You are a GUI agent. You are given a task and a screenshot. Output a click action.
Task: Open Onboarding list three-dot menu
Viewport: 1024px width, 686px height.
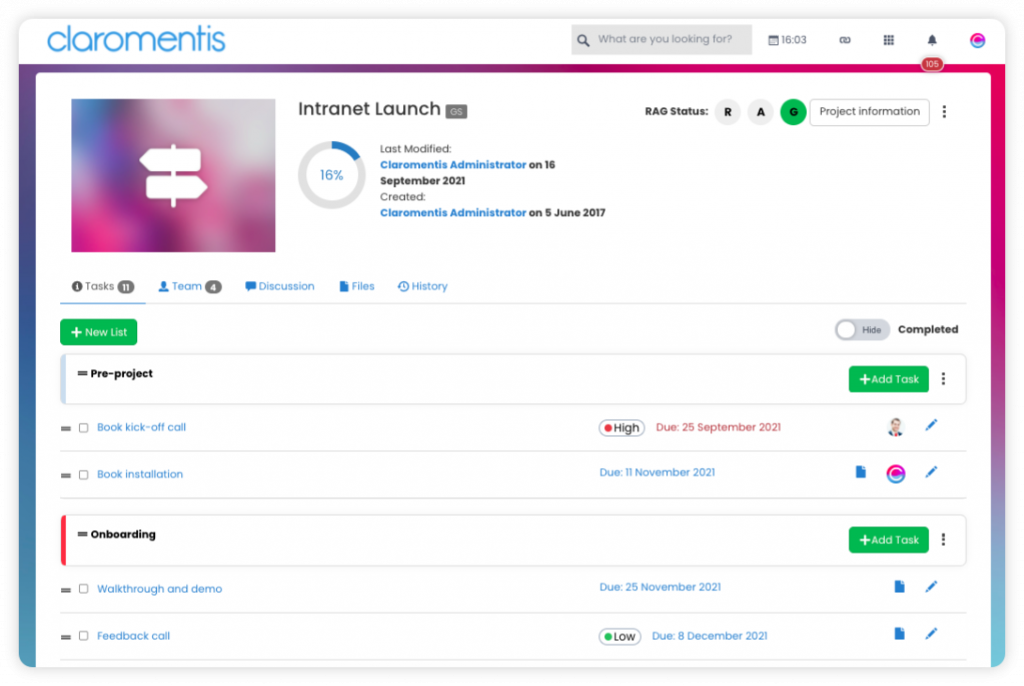(x=943, y=540)
